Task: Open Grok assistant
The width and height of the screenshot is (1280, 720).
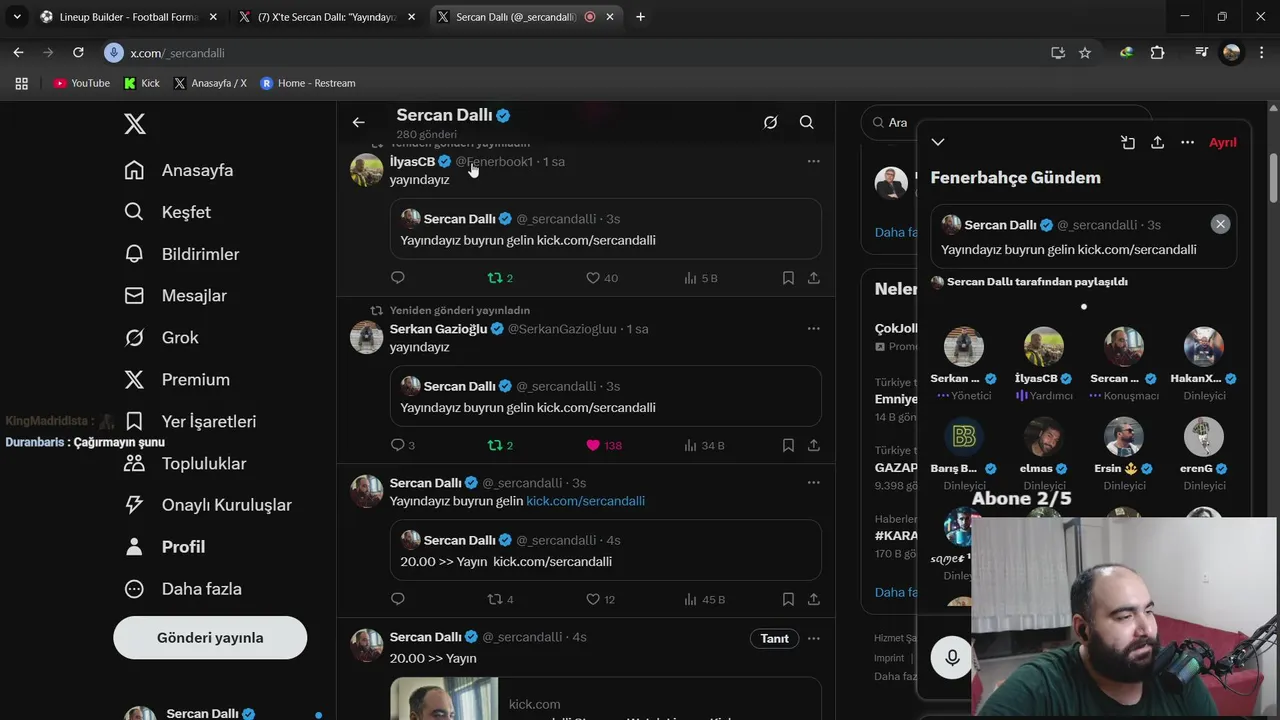Action: tap(161, 338)
